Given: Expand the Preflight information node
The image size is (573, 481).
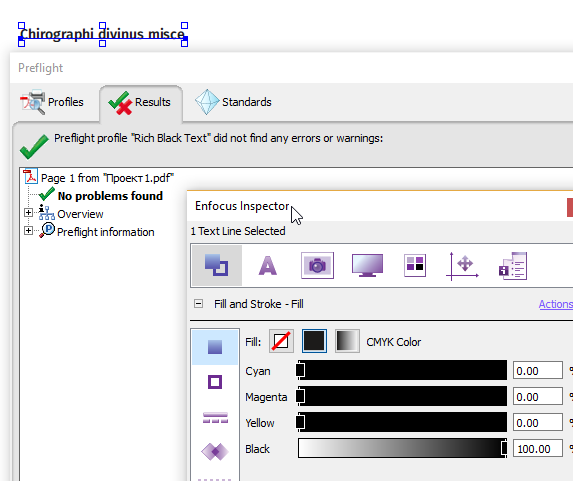Looking at the screenshot, I should [28, 231].
